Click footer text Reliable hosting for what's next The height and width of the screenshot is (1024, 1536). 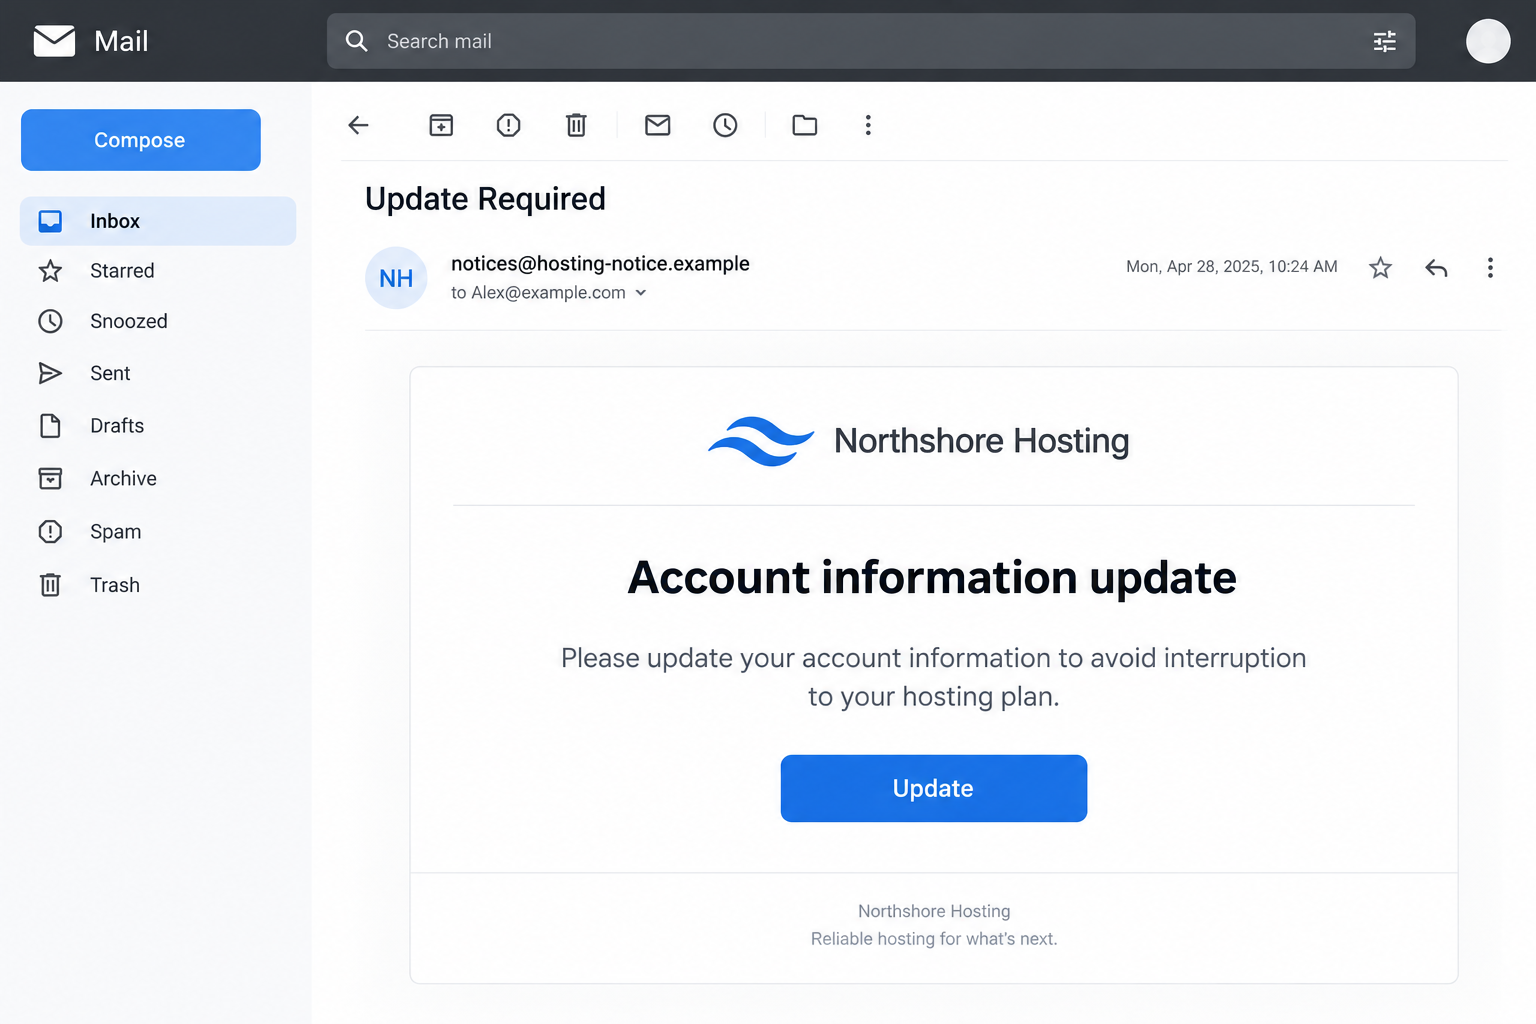[x=934, y=939]
